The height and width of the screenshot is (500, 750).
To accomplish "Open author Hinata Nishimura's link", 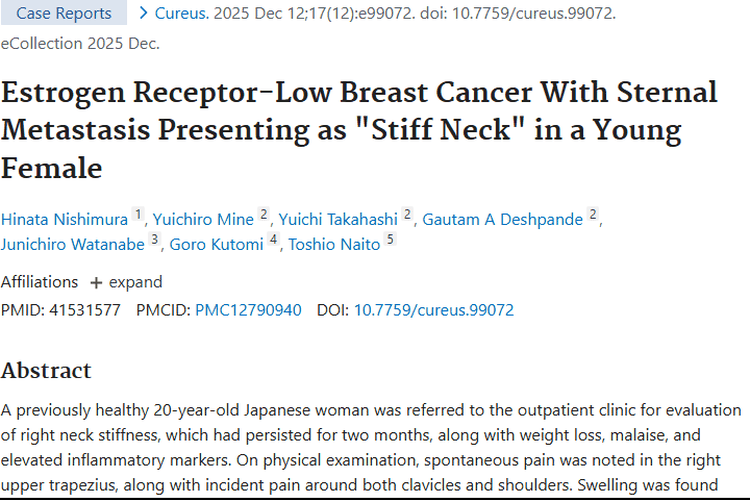I will (64, 219).
